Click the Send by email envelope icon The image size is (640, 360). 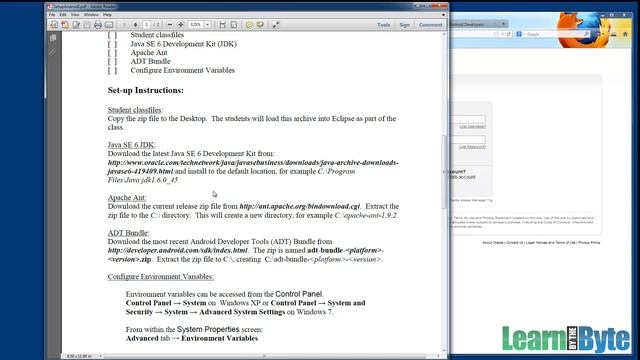(109, 25)
